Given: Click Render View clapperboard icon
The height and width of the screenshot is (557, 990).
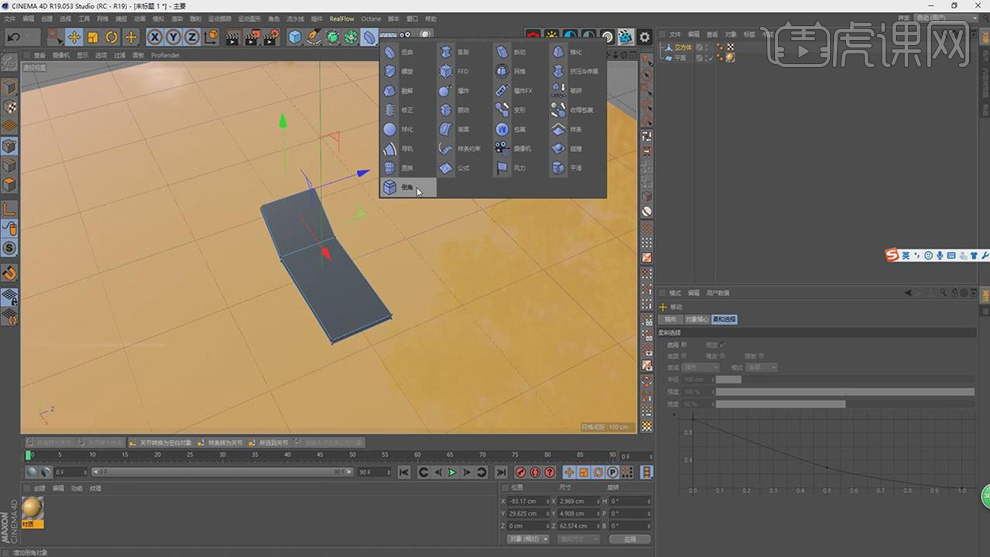Looking at the screenshot, I should coord(232,37).
